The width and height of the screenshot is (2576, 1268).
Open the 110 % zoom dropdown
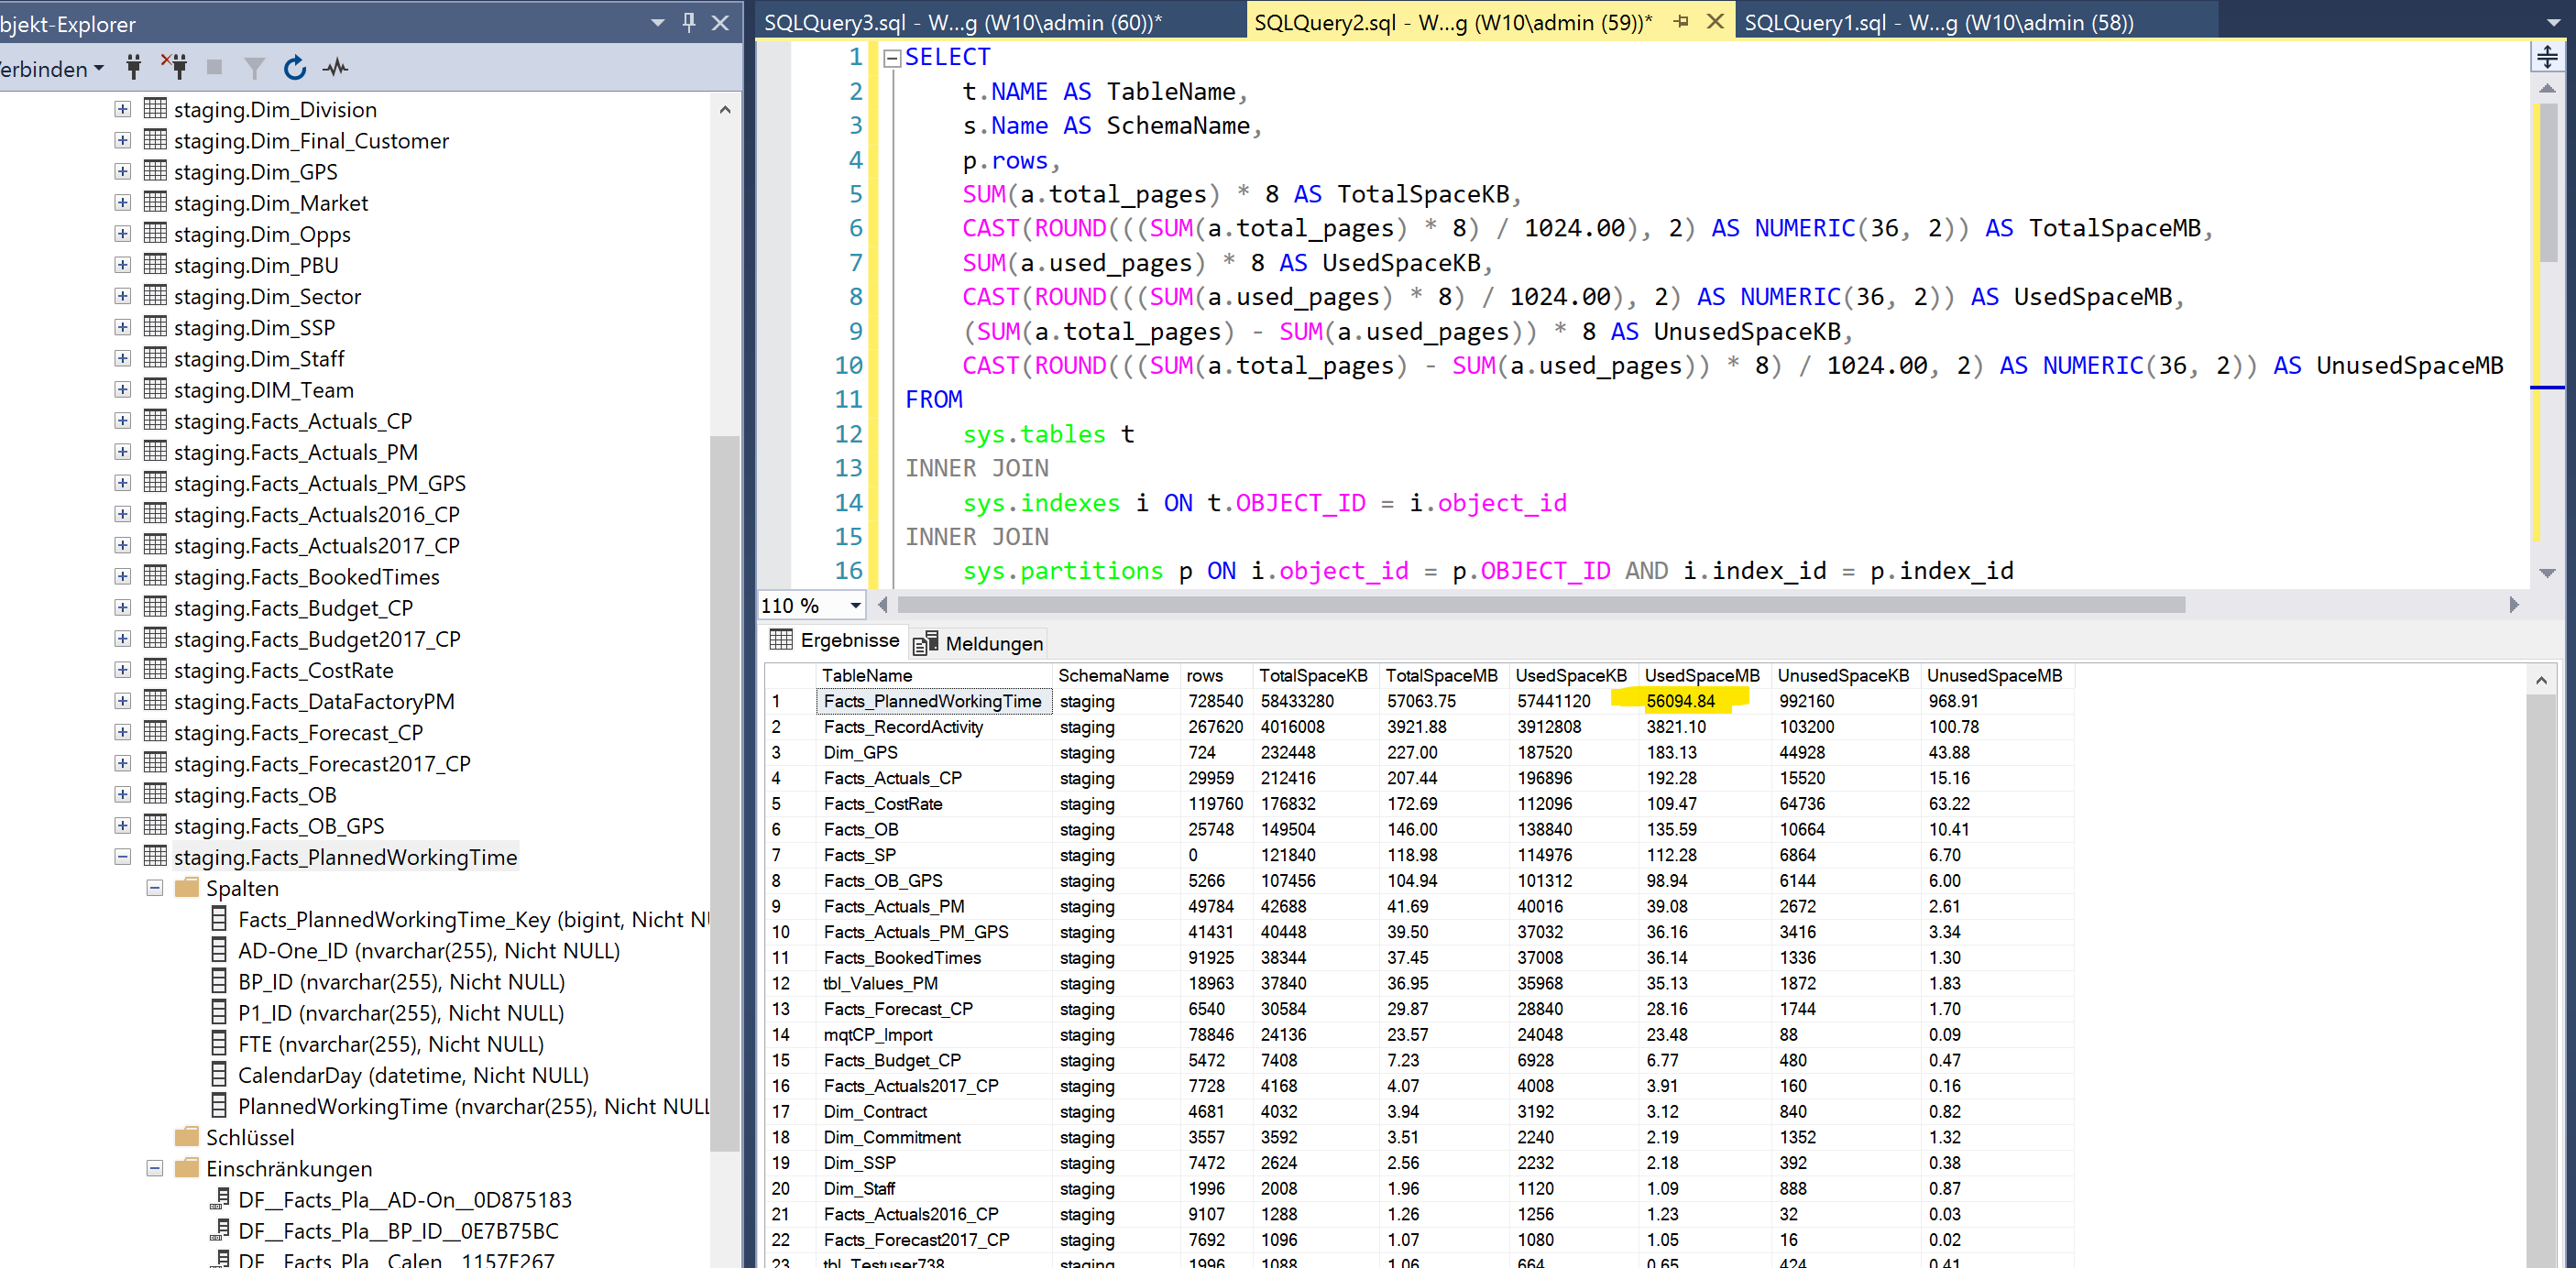(x=855, y=605)
